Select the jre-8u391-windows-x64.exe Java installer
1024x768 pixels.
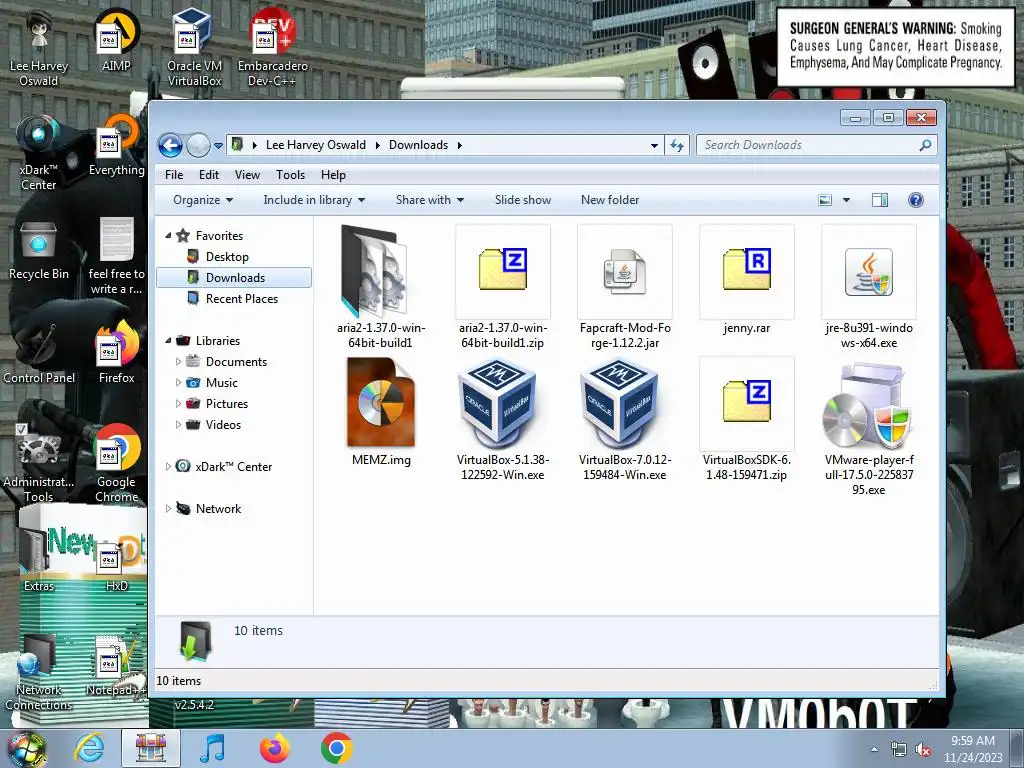coord(869,272)
